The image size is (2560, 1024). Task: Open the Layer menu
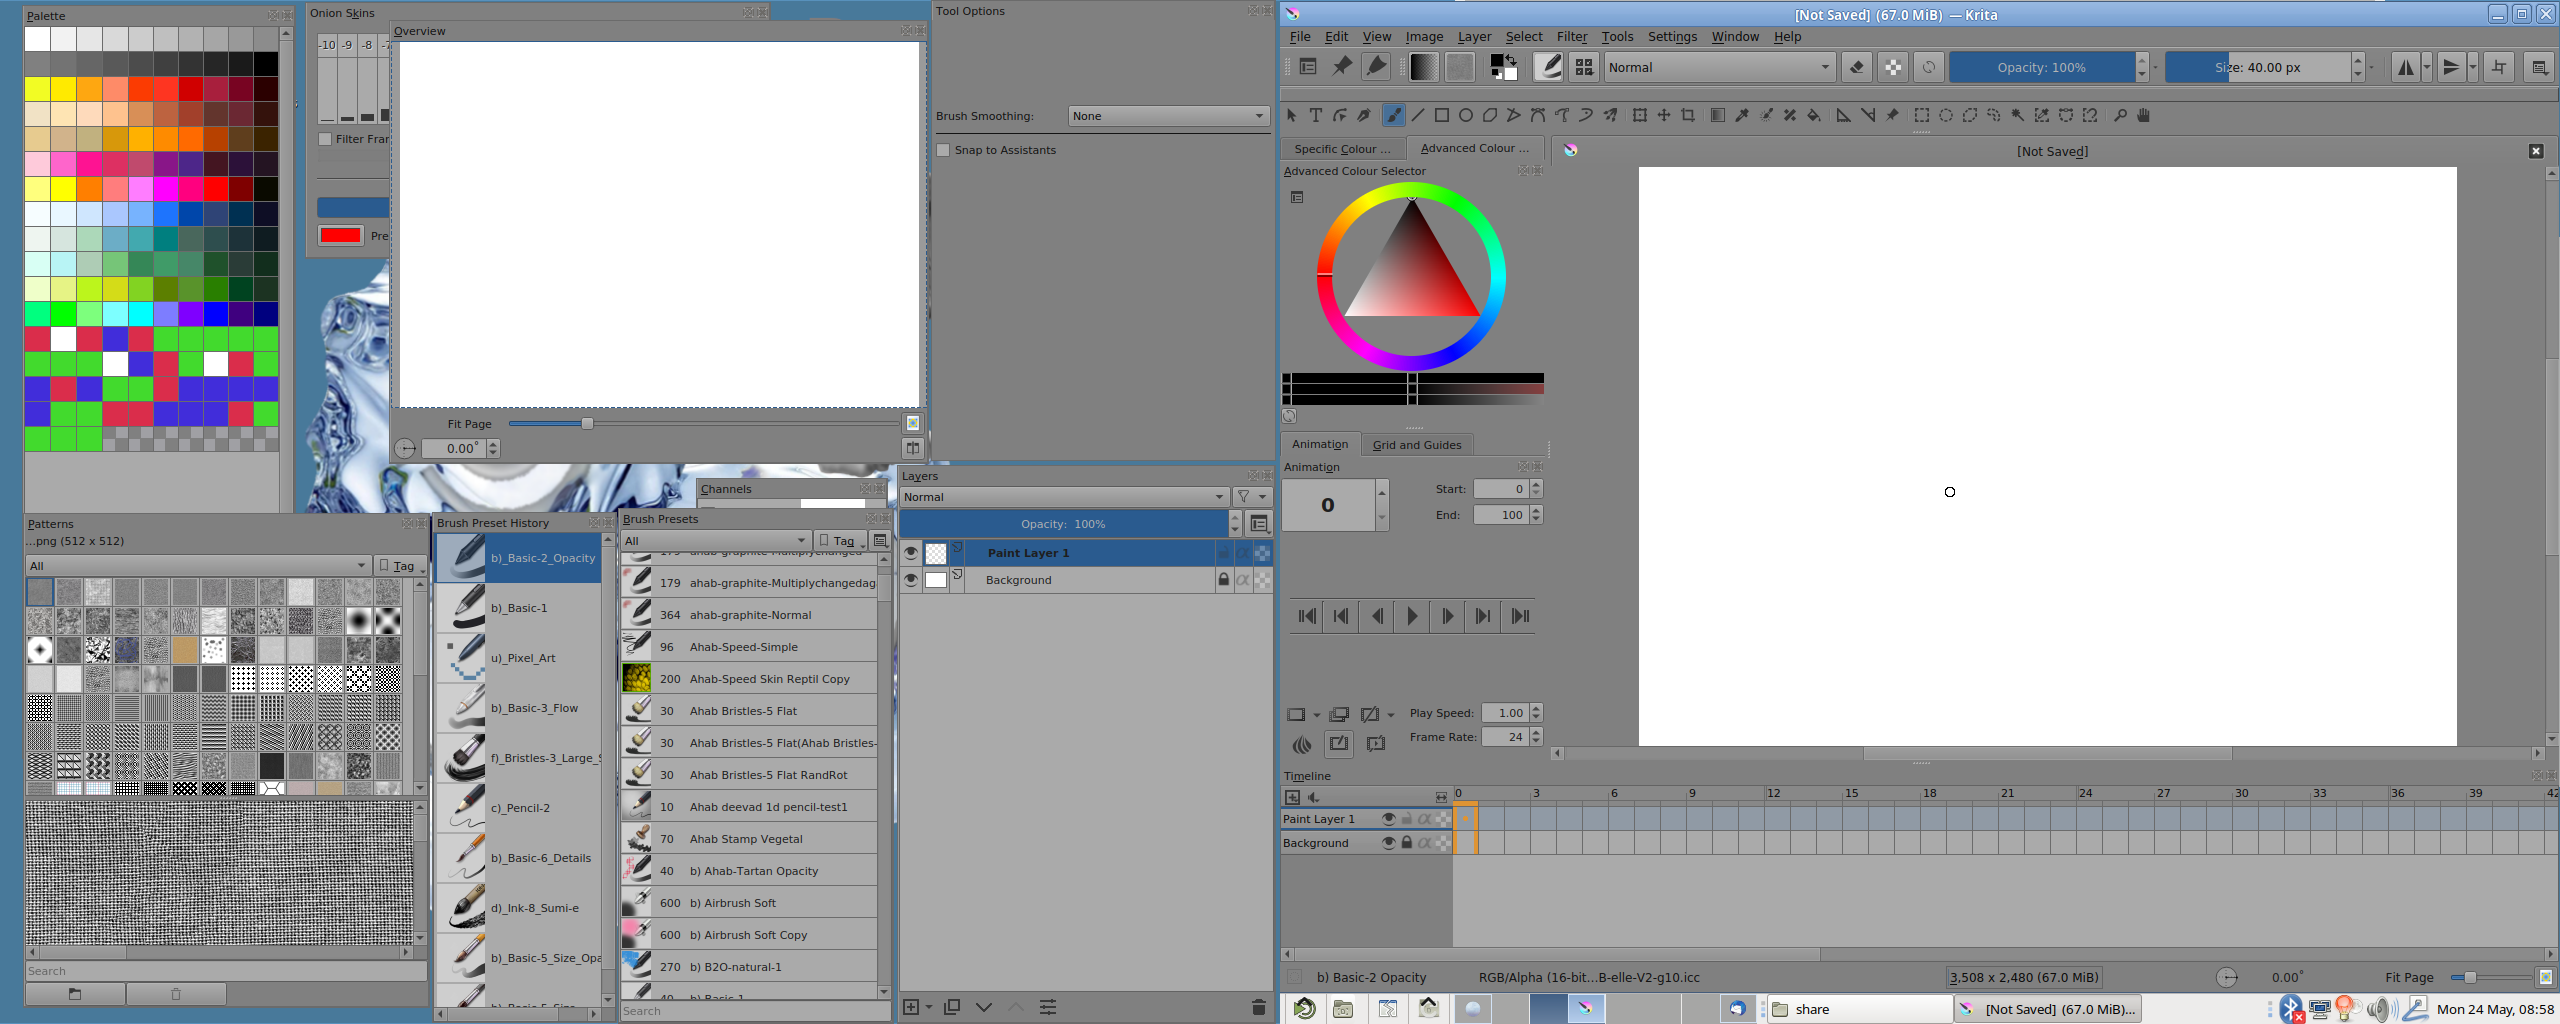(1474, 37)
